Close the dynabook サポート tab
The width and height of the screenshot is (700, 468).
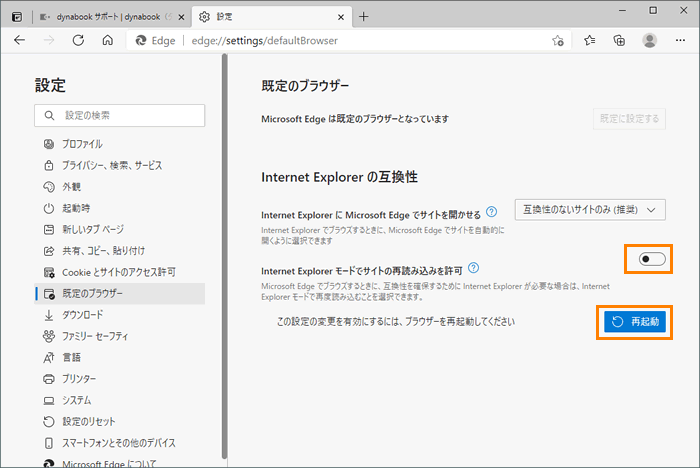pyautogui.click(x=181, y=17)
